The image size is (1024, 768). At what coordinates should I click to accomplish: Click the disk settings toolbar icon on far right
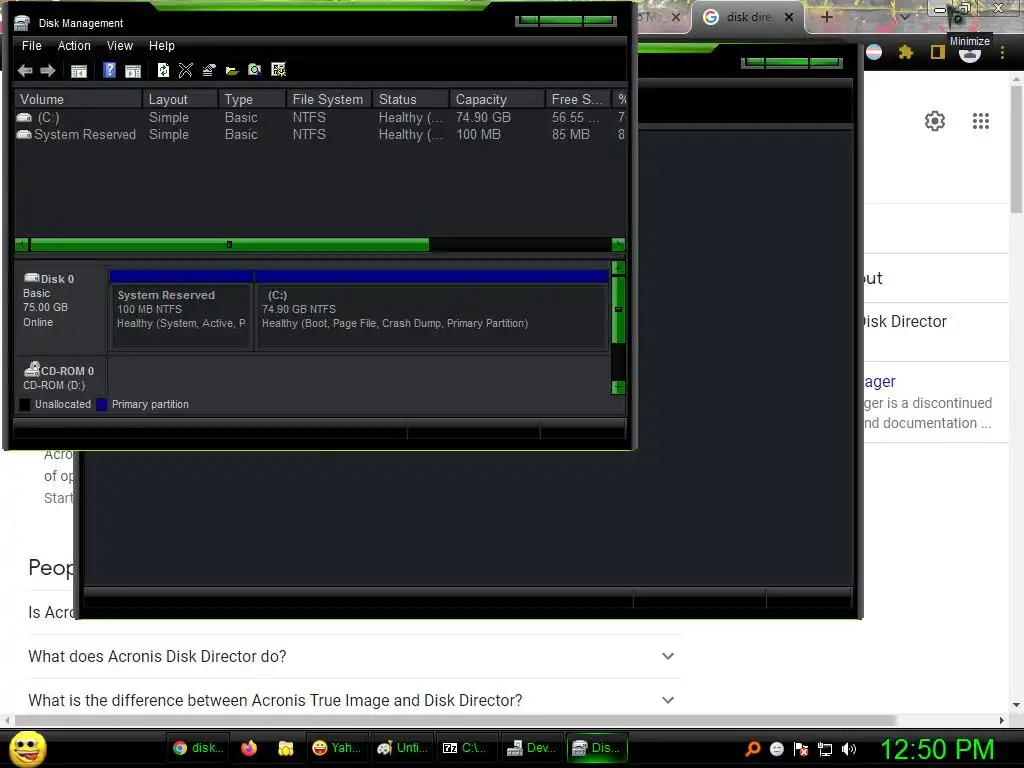[x=278, y=70]
